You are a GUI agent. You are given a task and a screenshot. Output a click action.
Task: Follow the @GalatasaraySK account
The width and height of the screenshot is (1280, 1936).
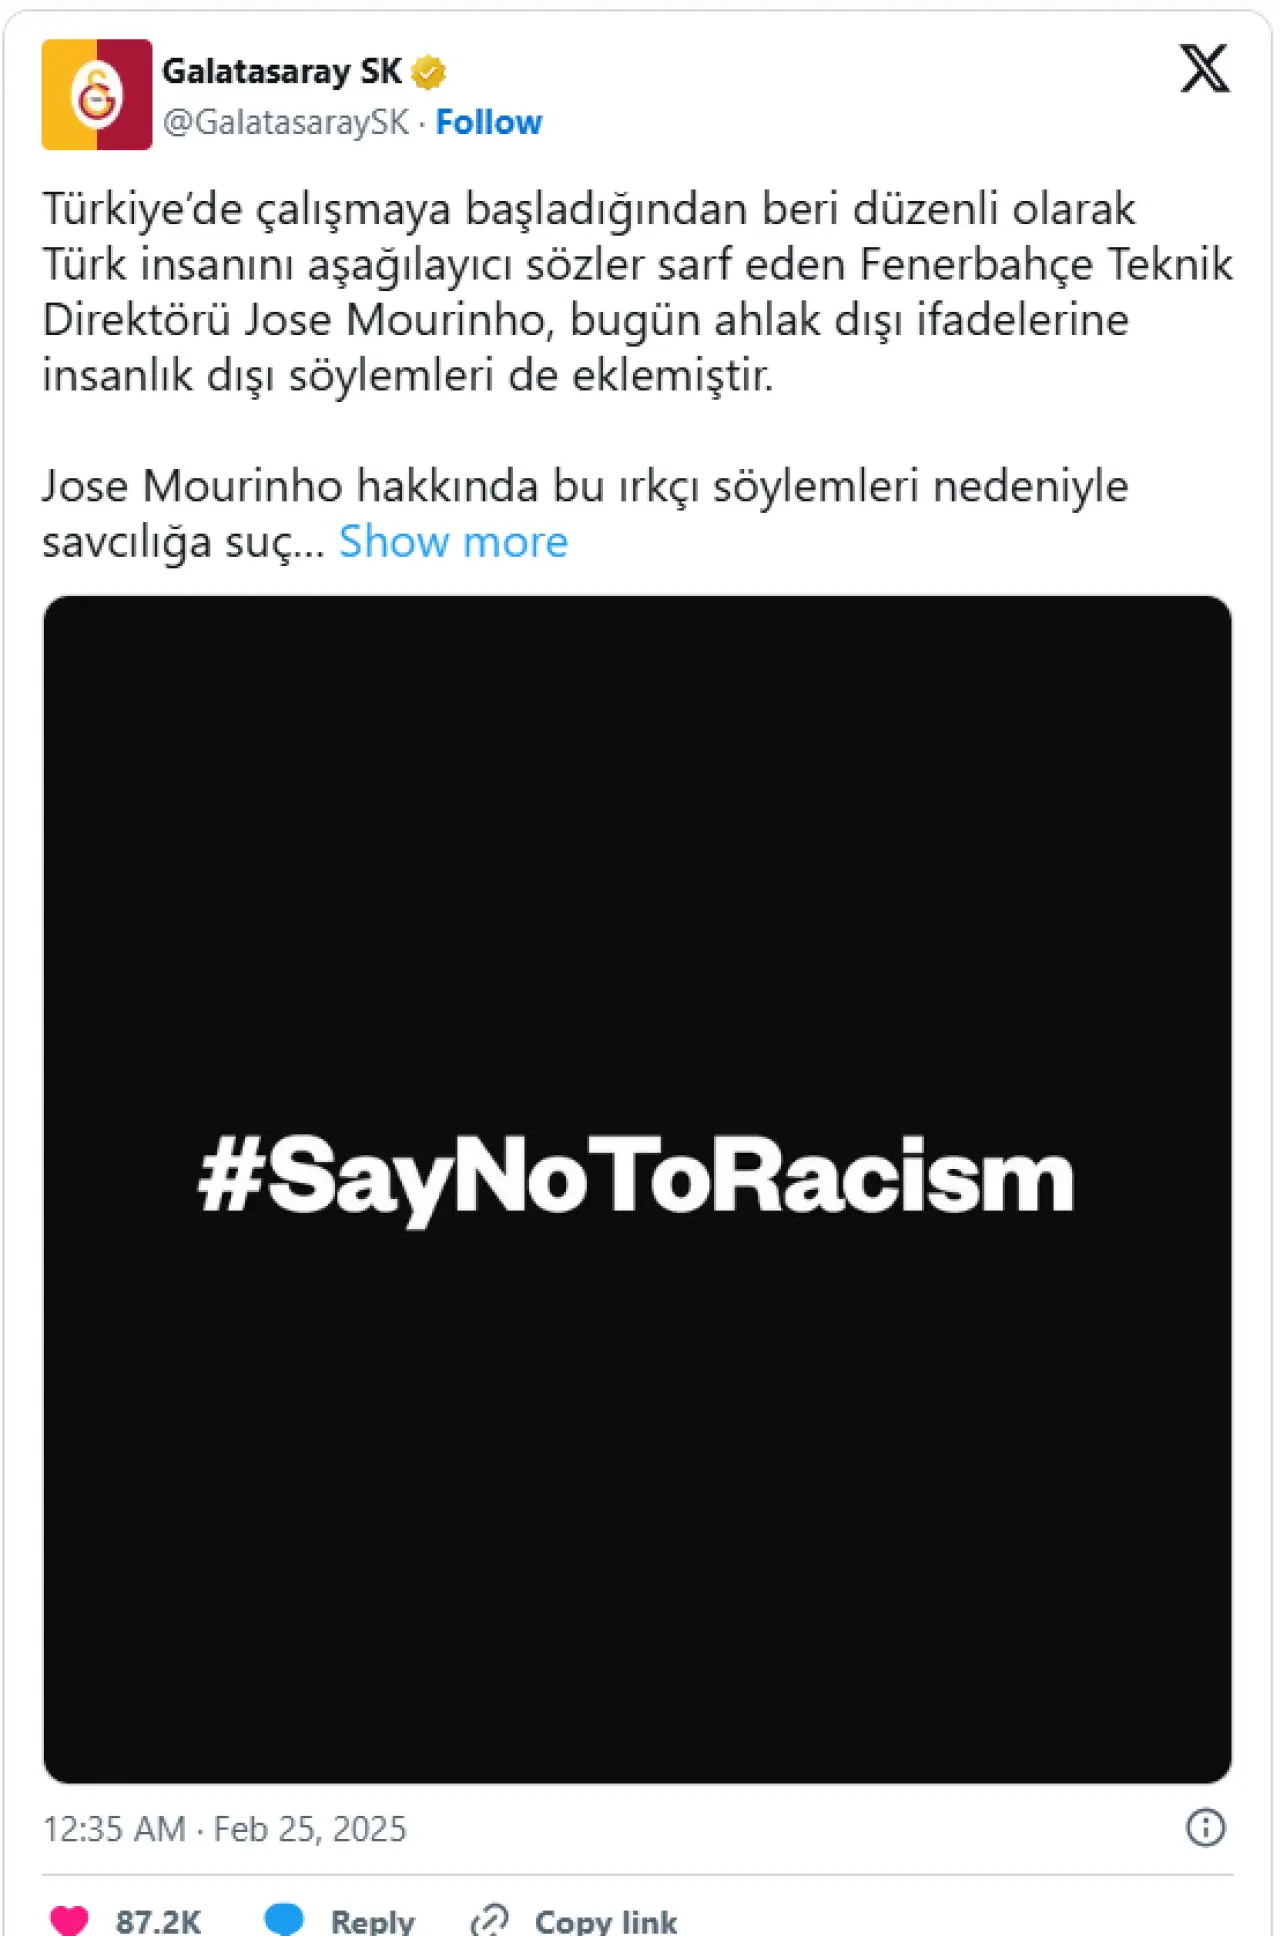[489, 122]
